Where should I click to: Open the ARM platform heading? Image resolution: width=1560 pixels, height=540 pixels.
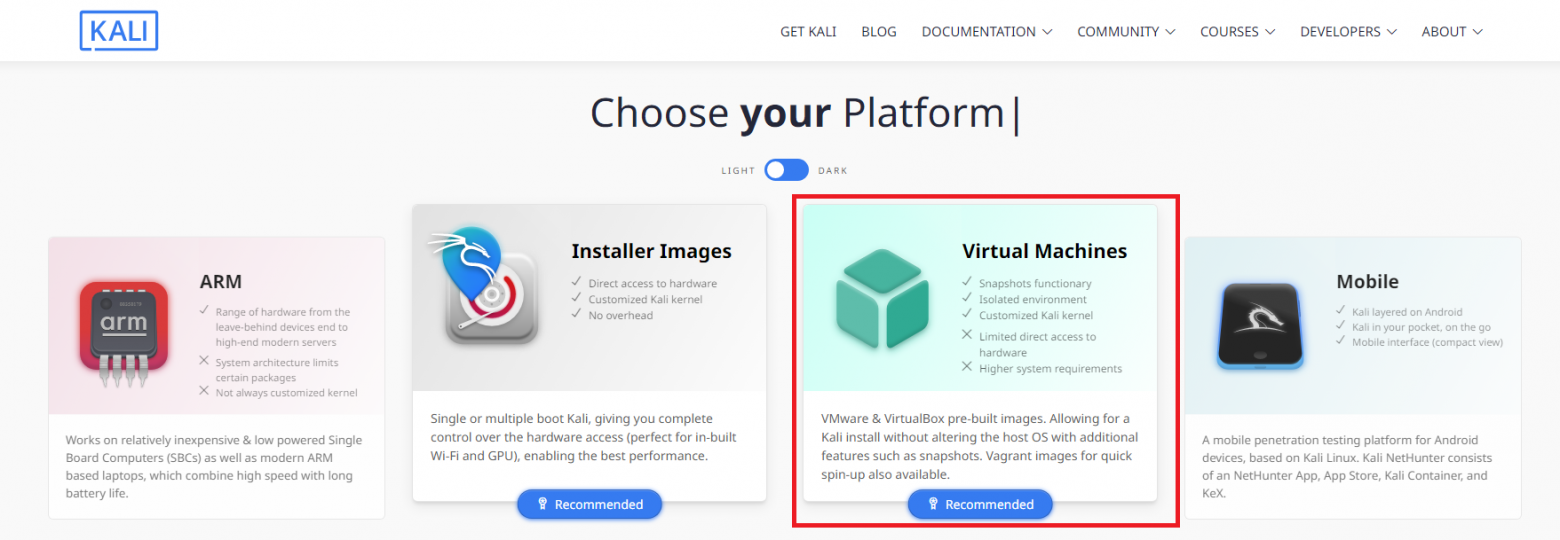tap(221, 282)
